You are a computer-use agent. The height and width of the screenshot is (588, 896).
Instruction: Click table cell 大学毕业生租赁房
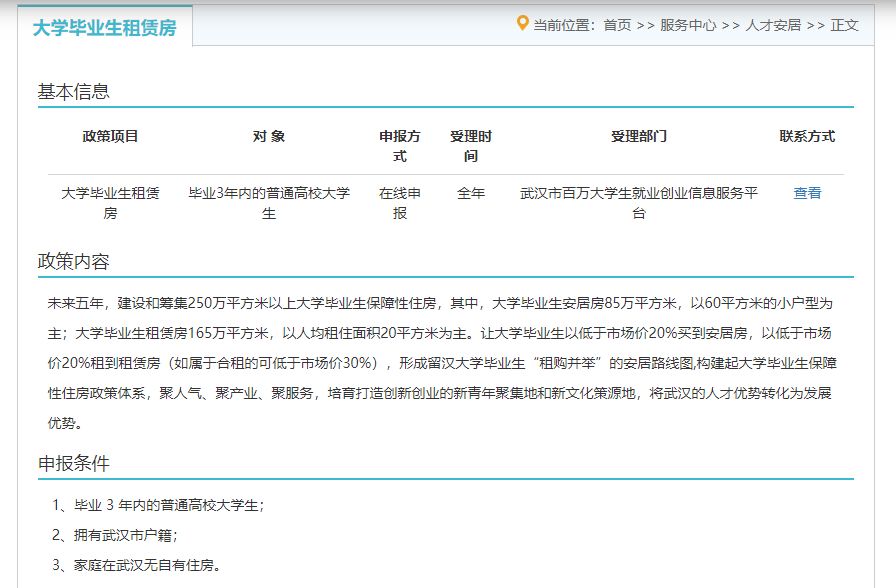point(110,203)
